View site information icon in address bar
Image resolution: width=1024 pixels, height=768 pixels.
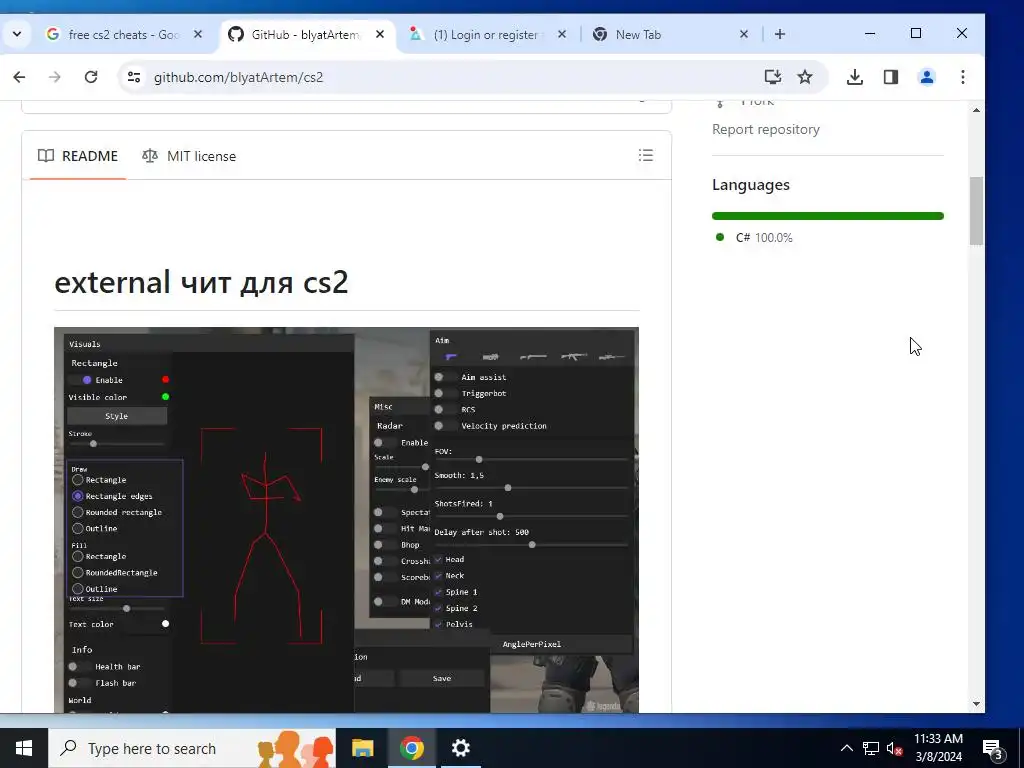pyautogui.click(x=134, y=77)
